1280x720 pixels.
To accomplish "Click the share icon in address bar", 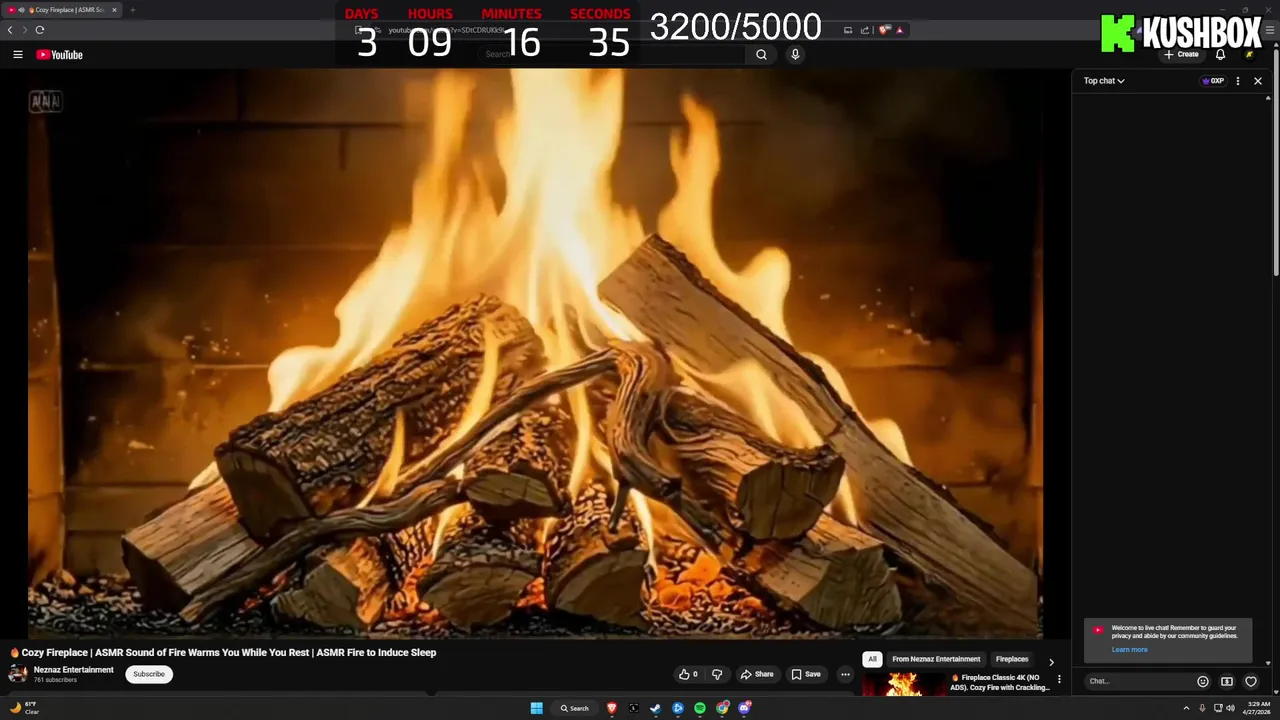I will click(864, 30).
